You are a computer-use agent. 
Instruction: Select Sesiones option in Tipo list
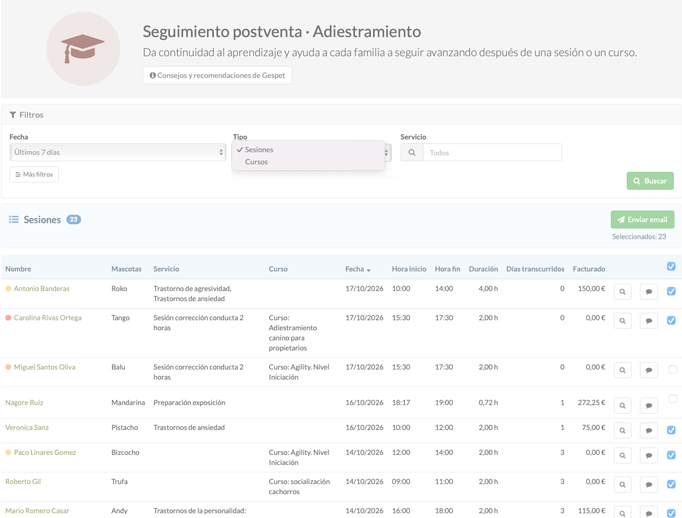(308, 150)
